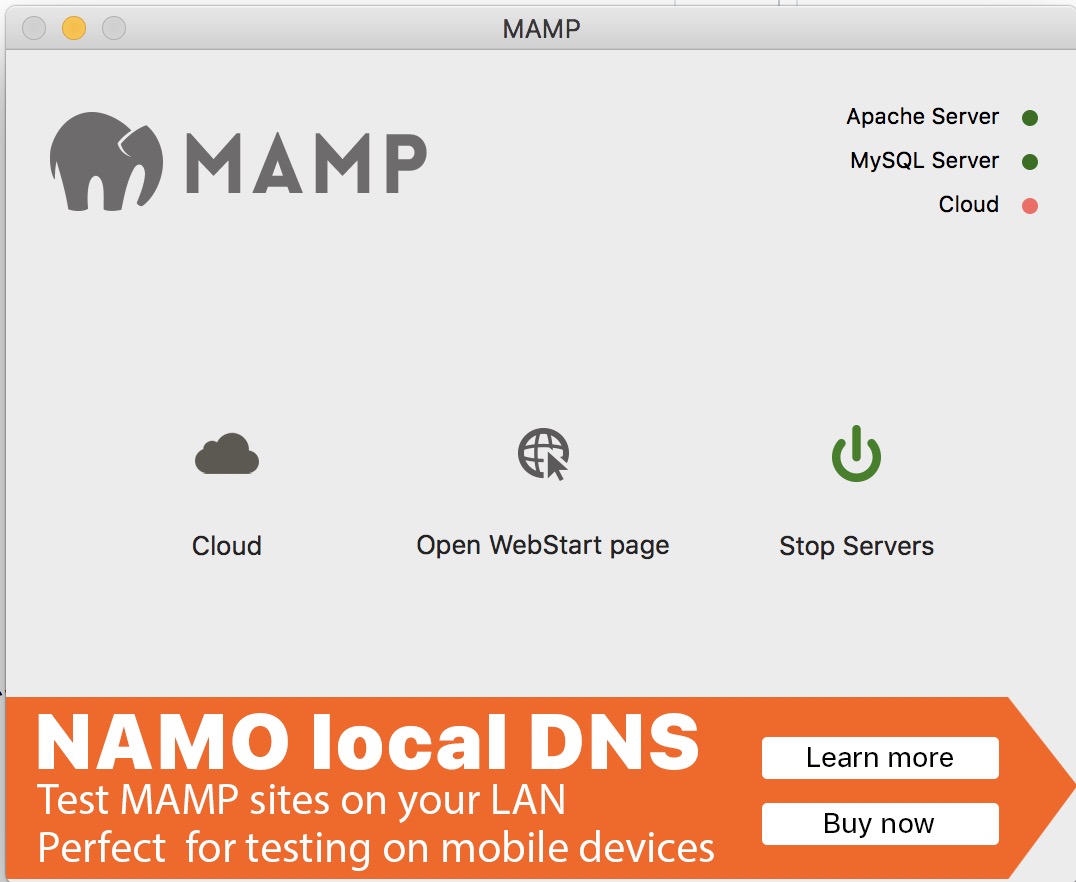Click the Cloud status label top right
This screenshot has width=1076, height=882.
(968, 205)
